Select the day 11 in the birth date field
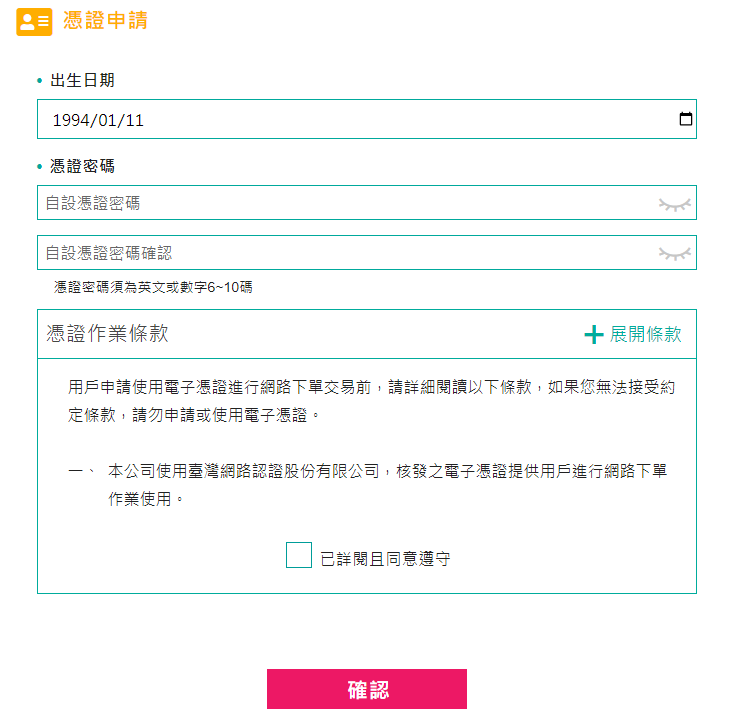Viewport: 744px width, 713px height. click(x=132, y=120)
